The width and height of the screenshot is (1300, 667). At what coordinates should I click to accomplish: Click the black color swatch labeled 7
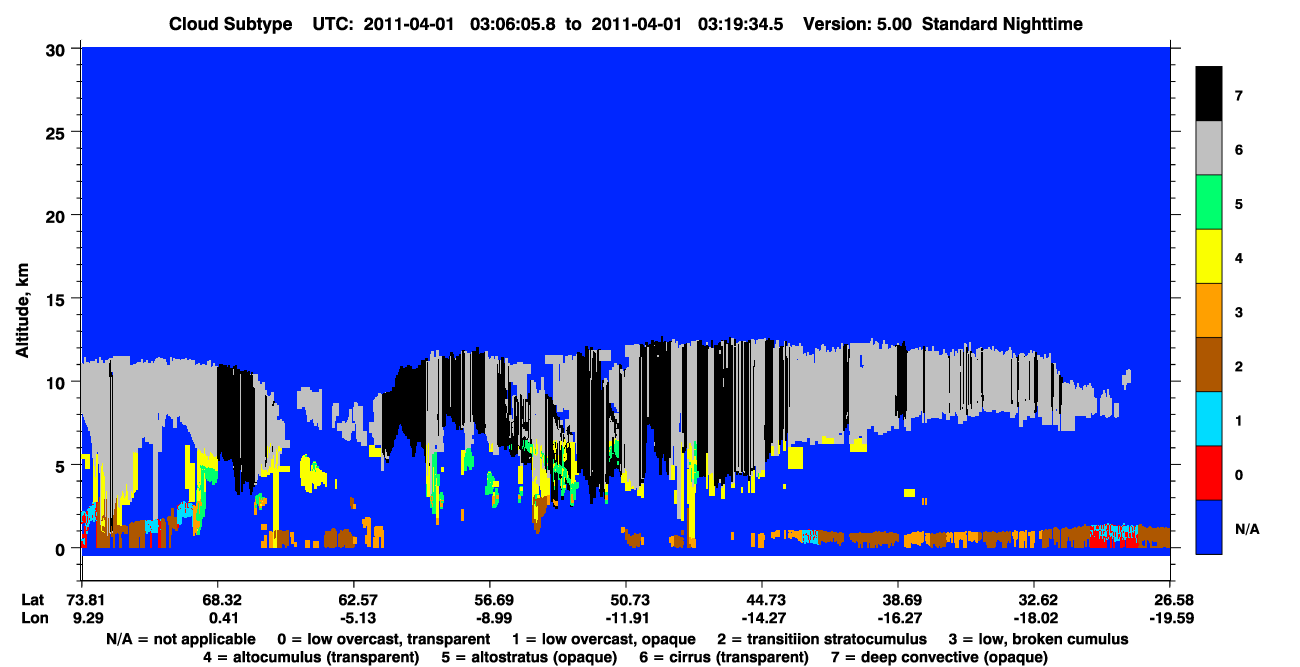click(x=1210, y=94)
